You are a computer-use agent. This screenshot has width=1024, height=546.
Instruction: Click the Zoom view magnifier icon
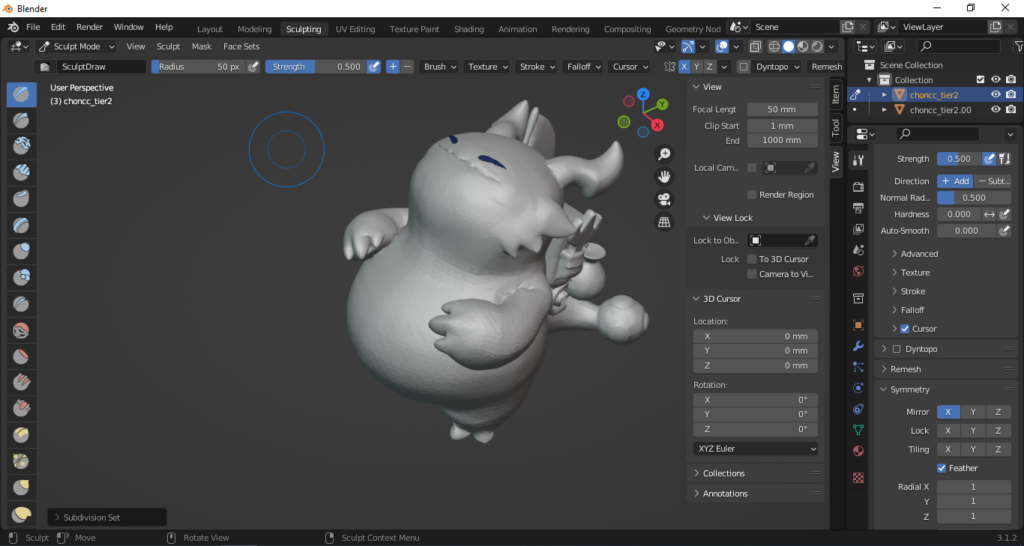click(x=664, y=154)
